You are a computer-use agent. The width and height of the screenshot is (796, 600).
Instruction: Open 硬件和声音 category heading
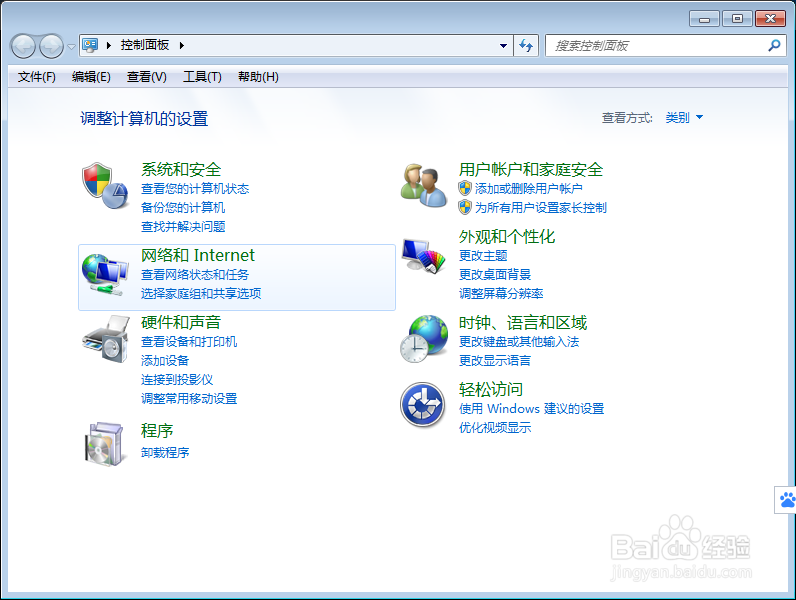click(x=181, y=322)
